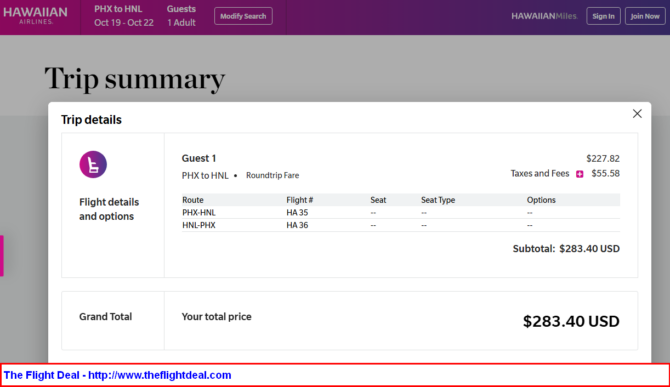Select PHX to HNL trip header

[x=123, y=16]
